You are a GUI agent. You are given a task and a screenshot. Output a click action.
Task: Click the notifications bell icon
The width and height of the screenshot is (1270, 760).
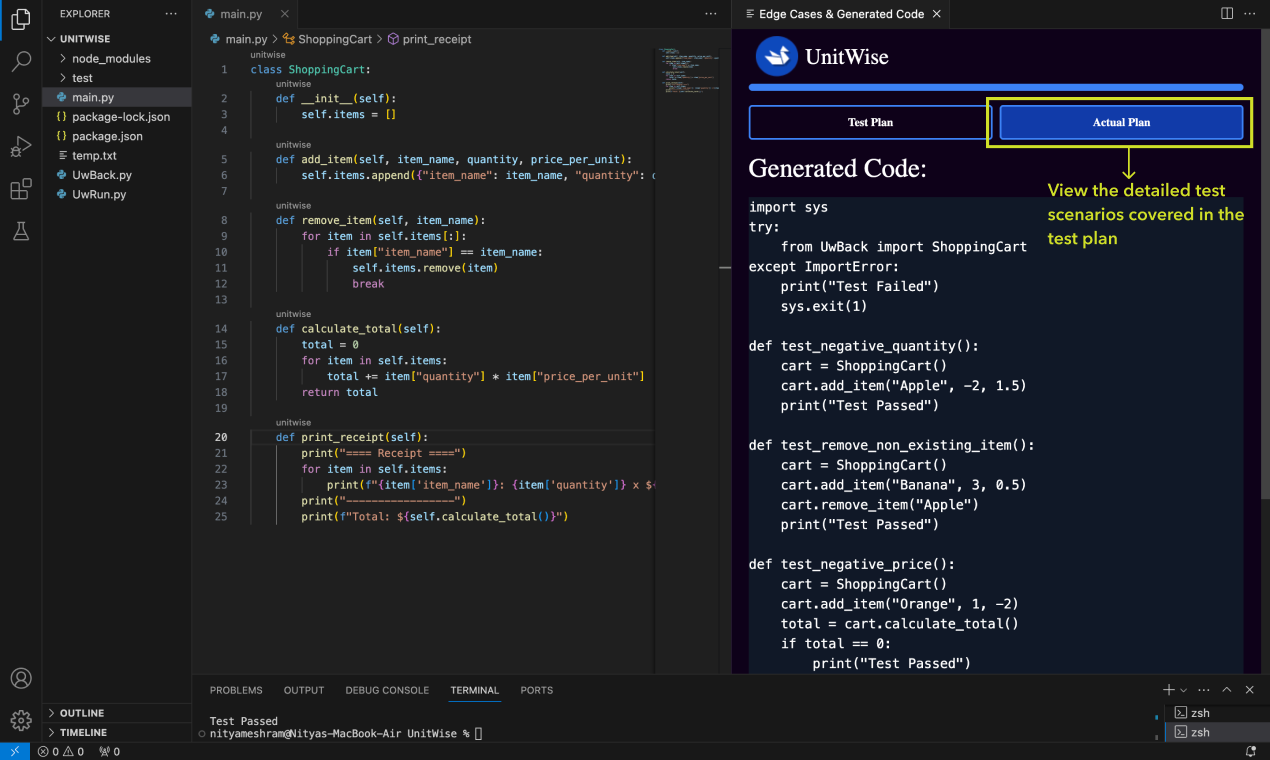click(1250, 751)
